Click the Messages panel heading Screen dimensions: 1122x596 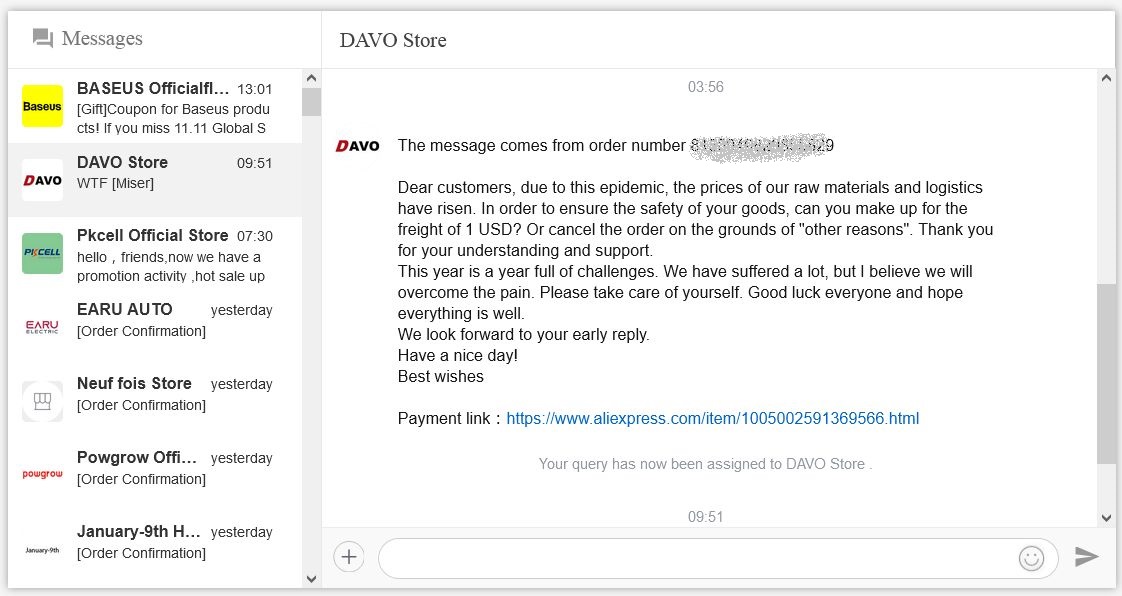click(x=102, y=38)
